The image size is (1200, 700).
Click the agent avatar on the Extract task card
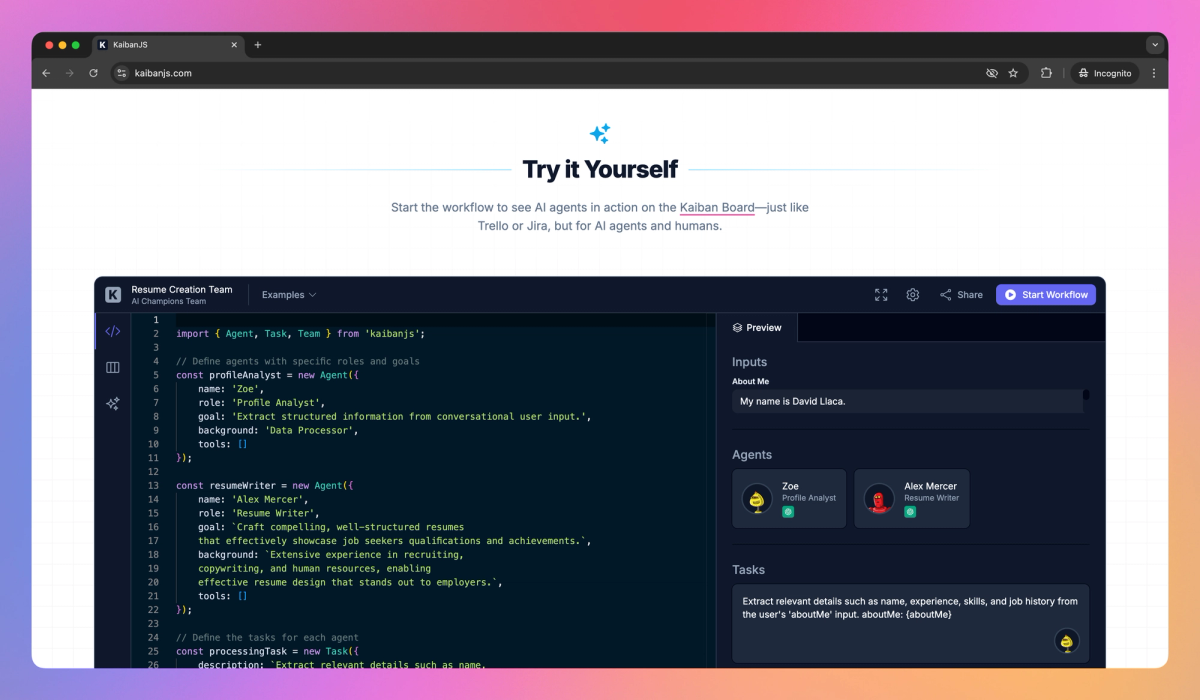[x=1066, y=643]
